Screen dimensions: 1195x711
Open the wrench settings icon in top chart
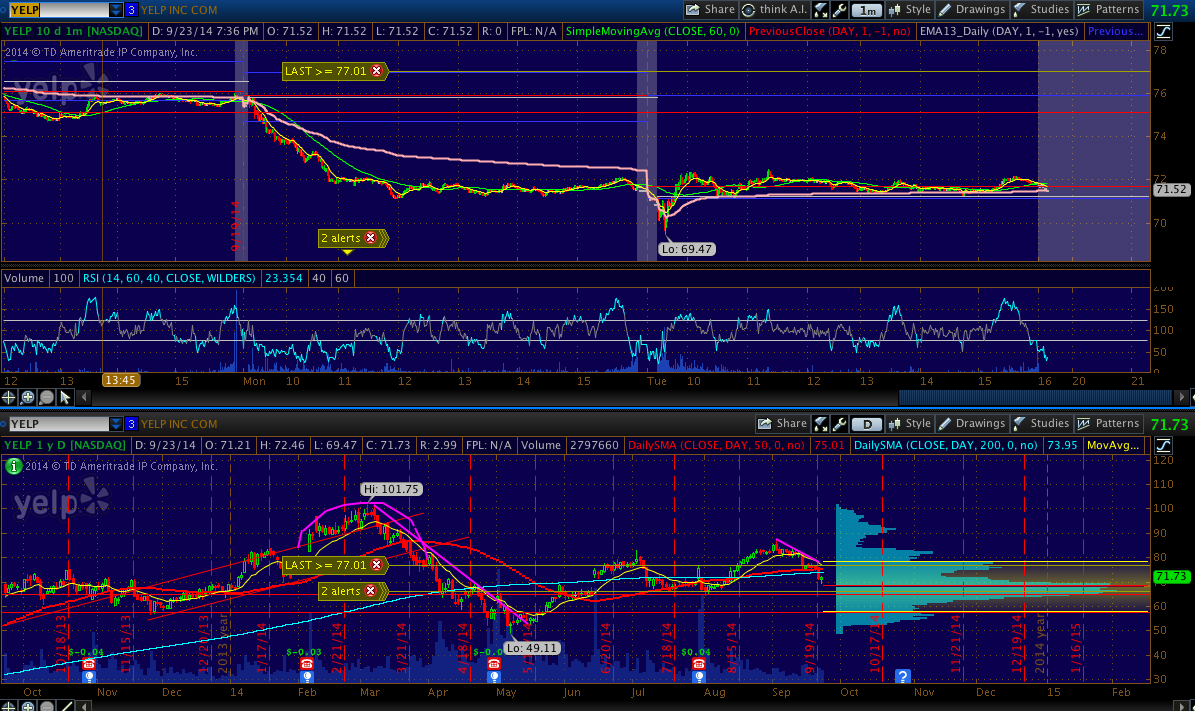838,10
